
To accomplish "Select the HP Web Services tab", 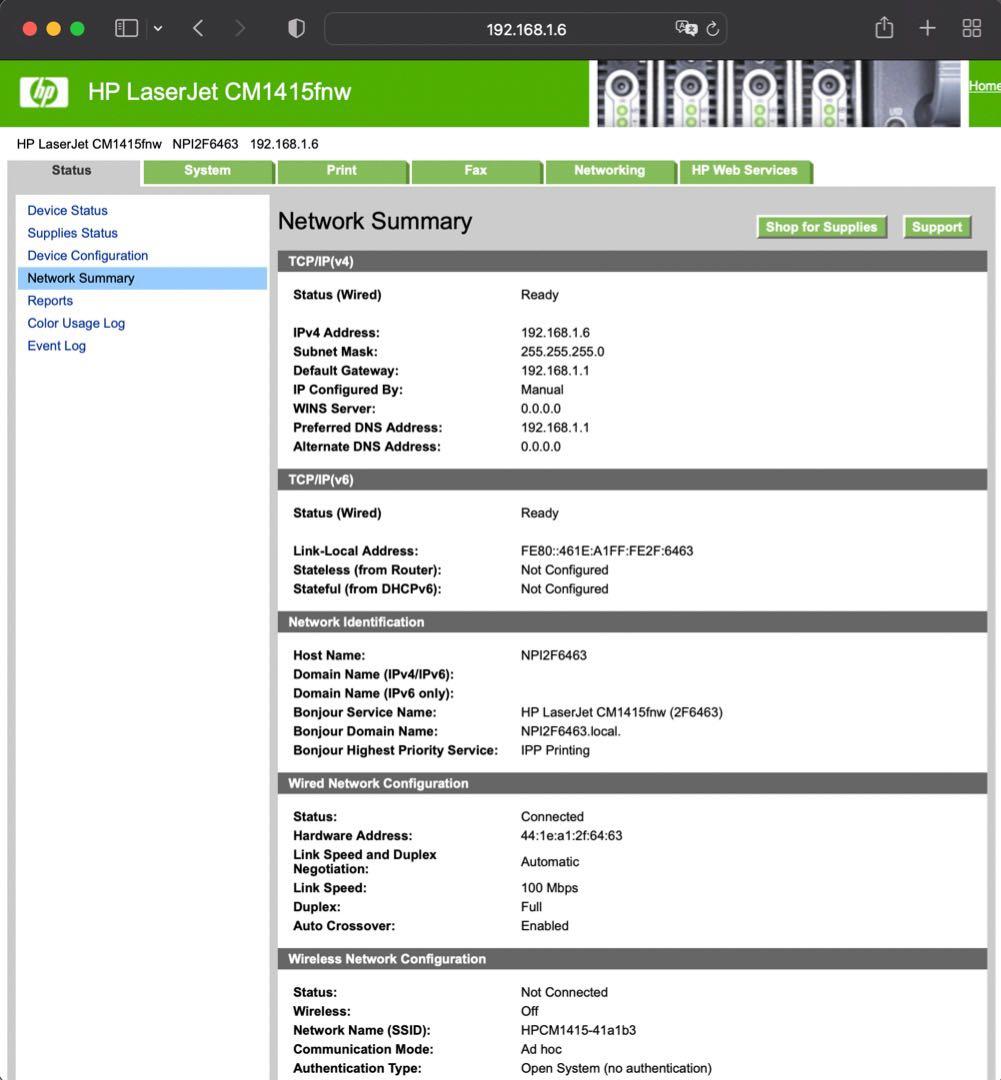I will click(x=744, y=171).
